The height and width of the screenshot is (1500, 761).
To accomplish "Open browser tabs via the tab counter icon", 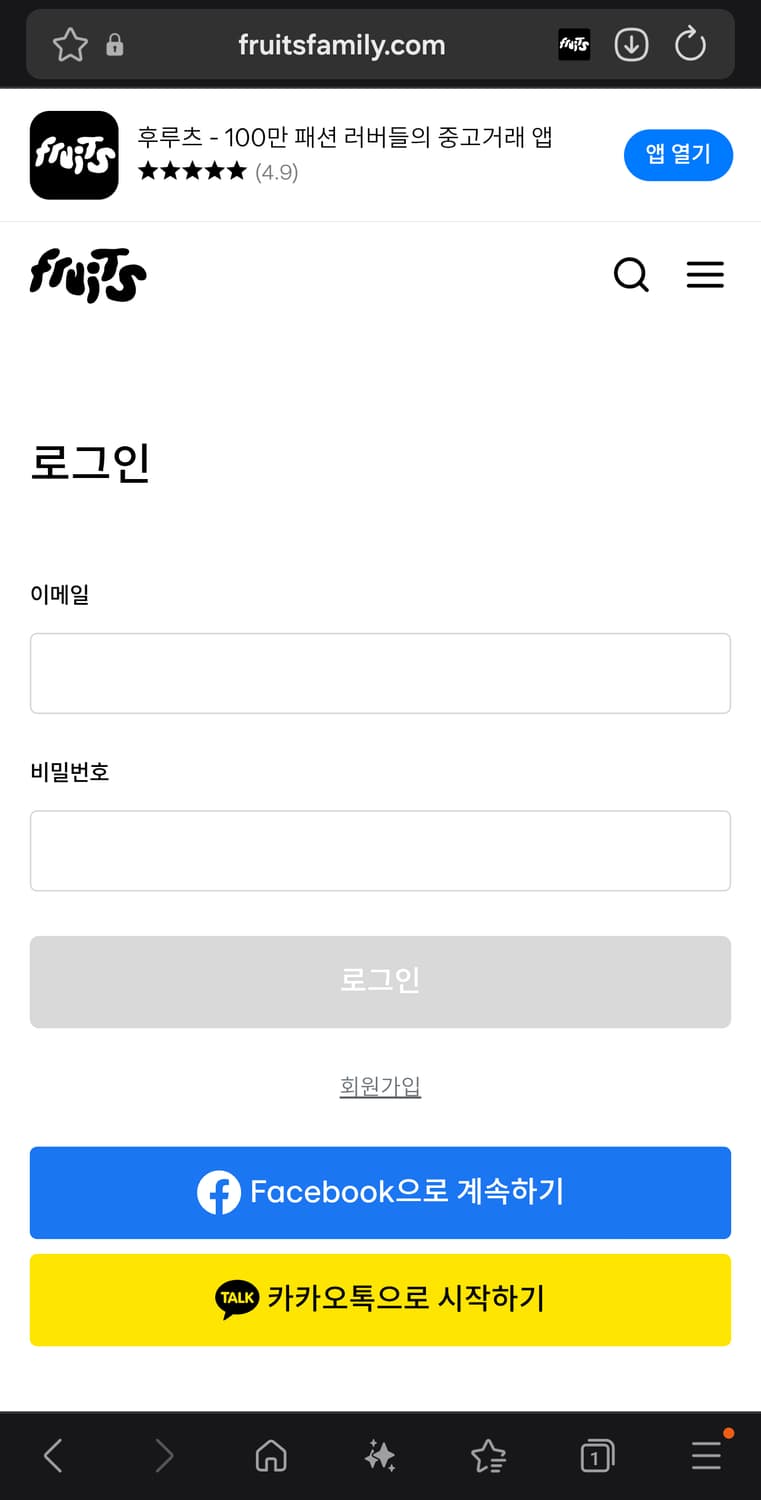I will pos(596,1455).
